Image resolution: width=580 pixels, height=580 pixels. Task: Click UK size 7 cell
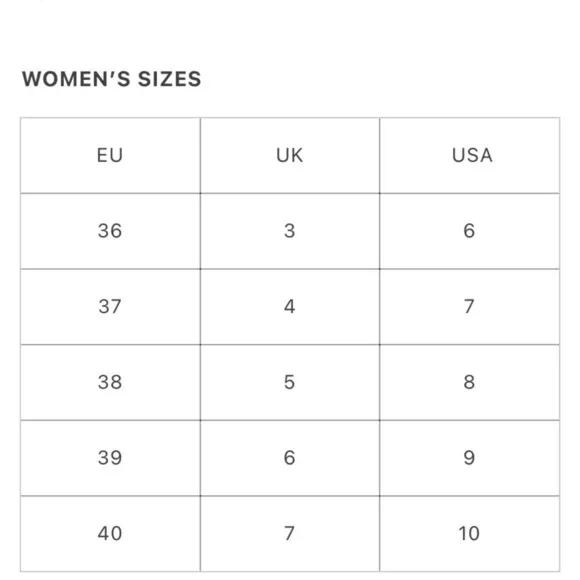point(290,534)
